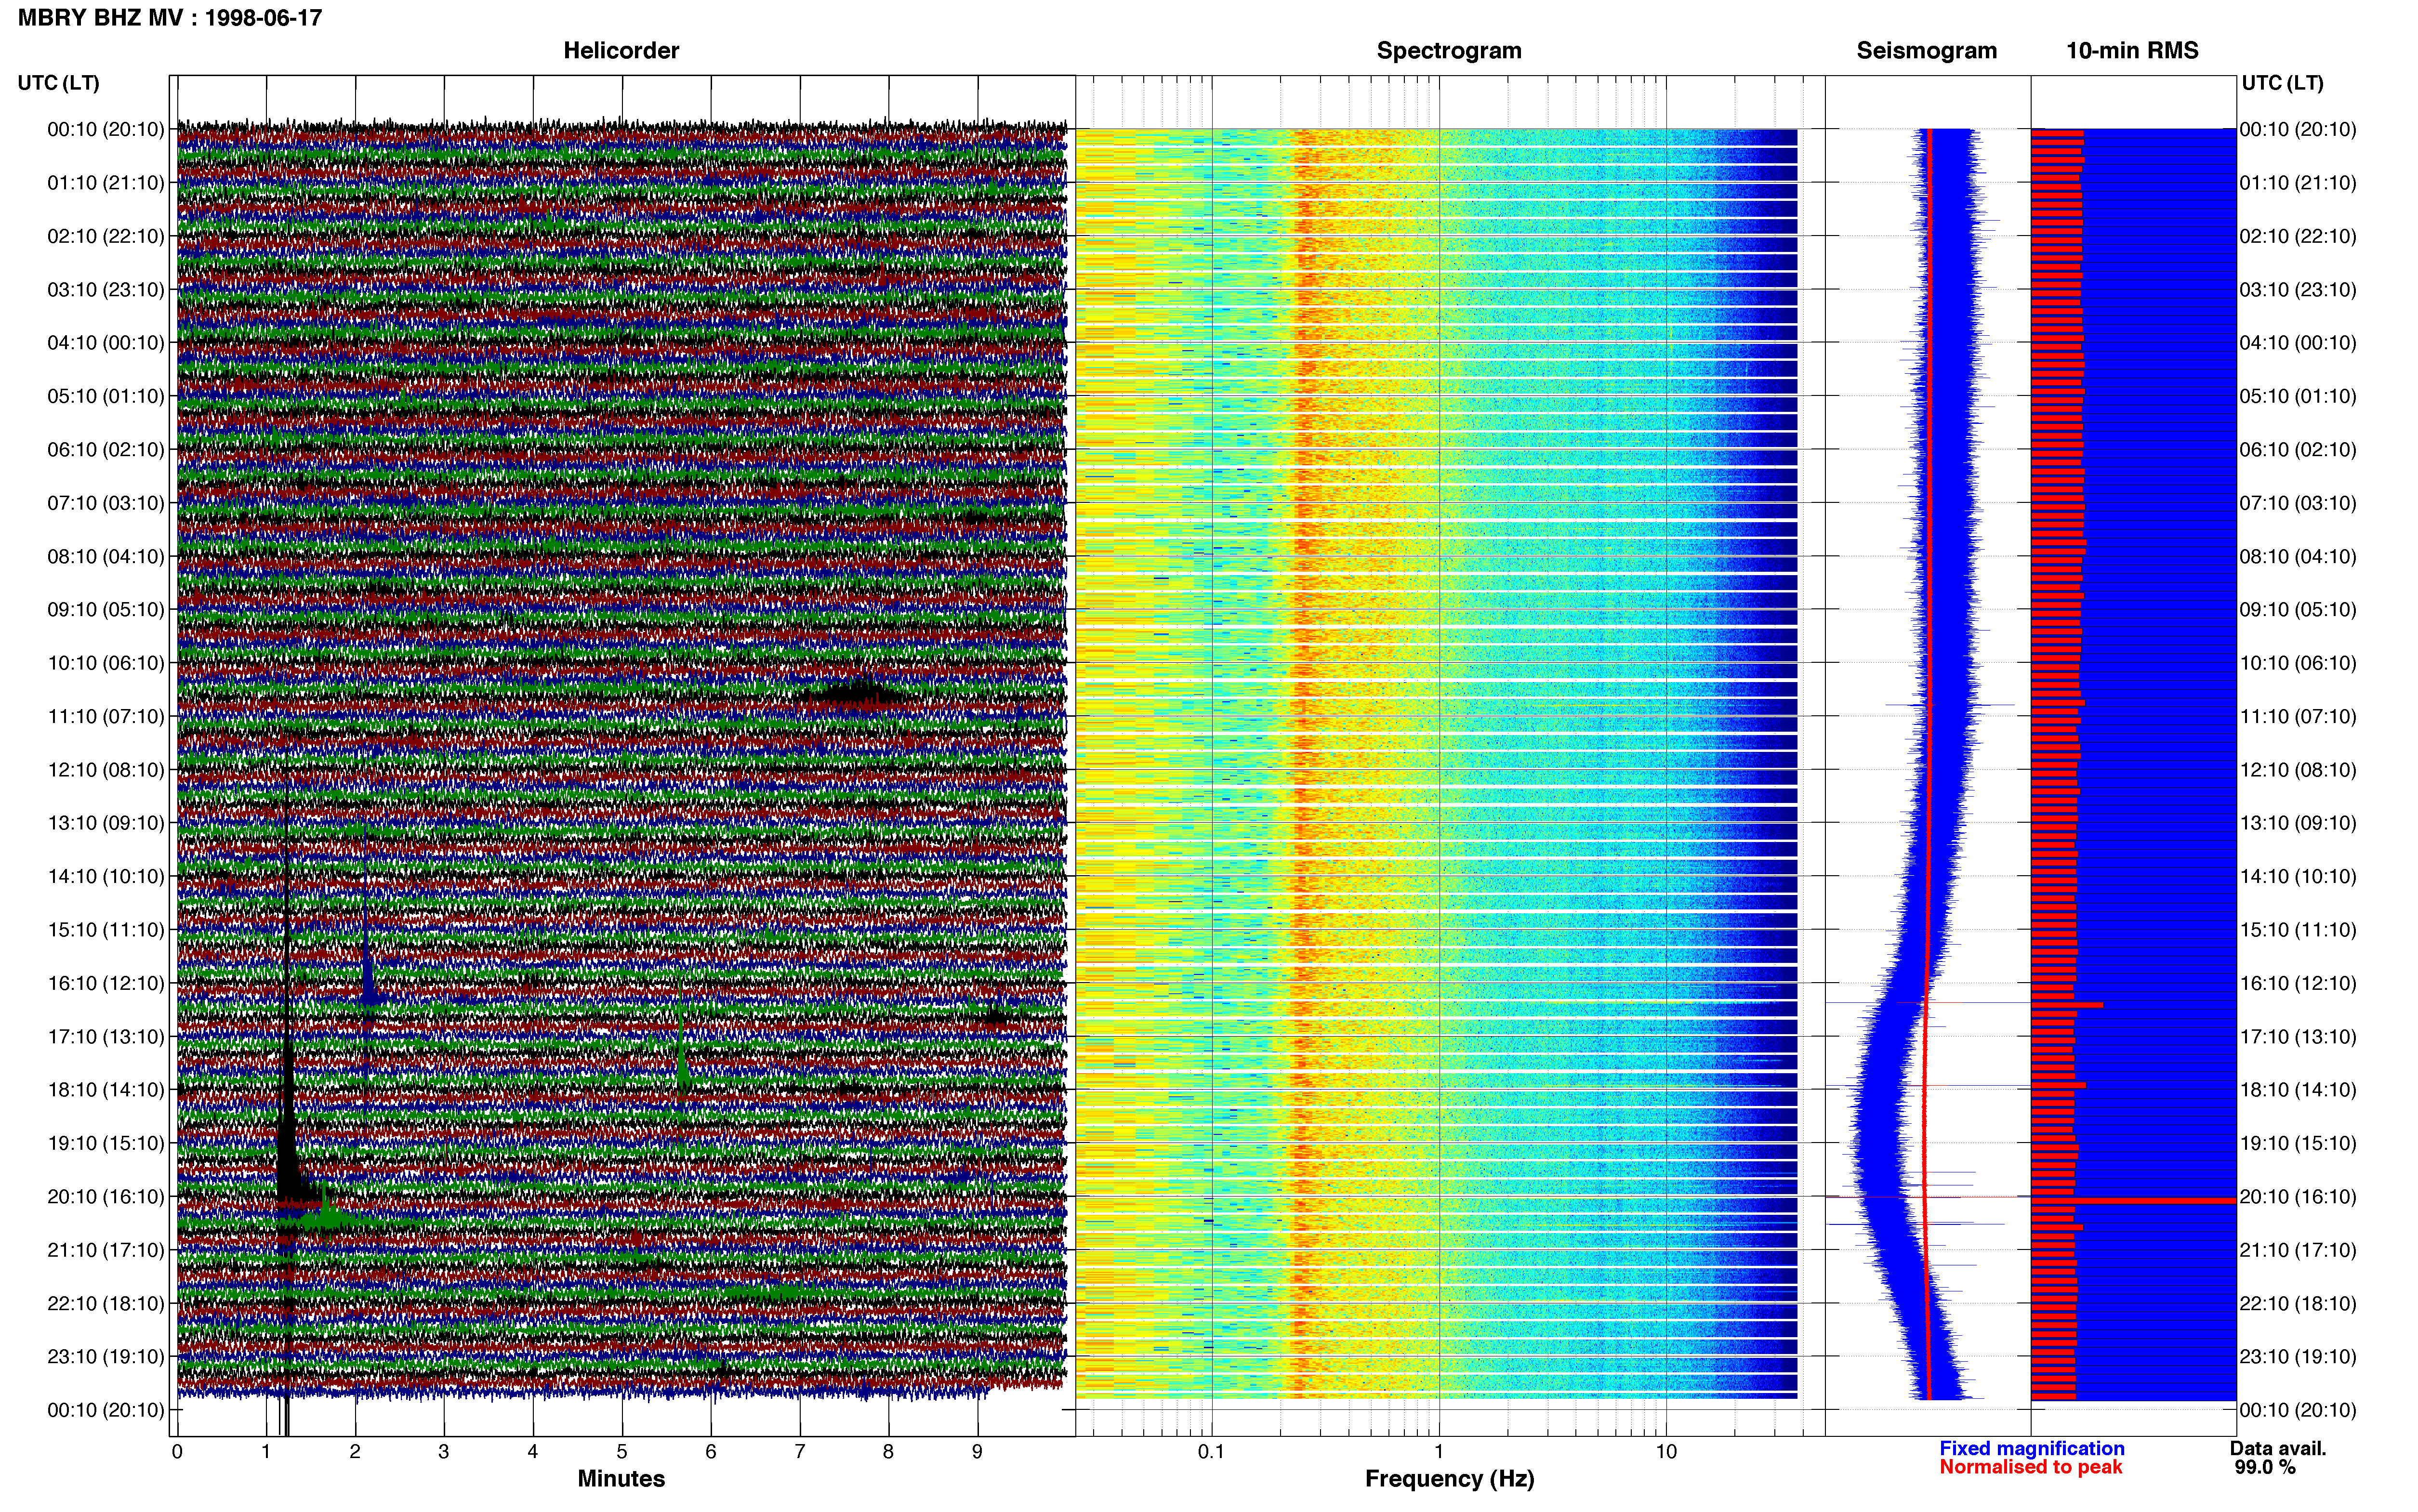Click the 10-min RMS panel heading
This screenshot has width=2418, height=1512.
pyautogui.click(x=2132, y=50)
